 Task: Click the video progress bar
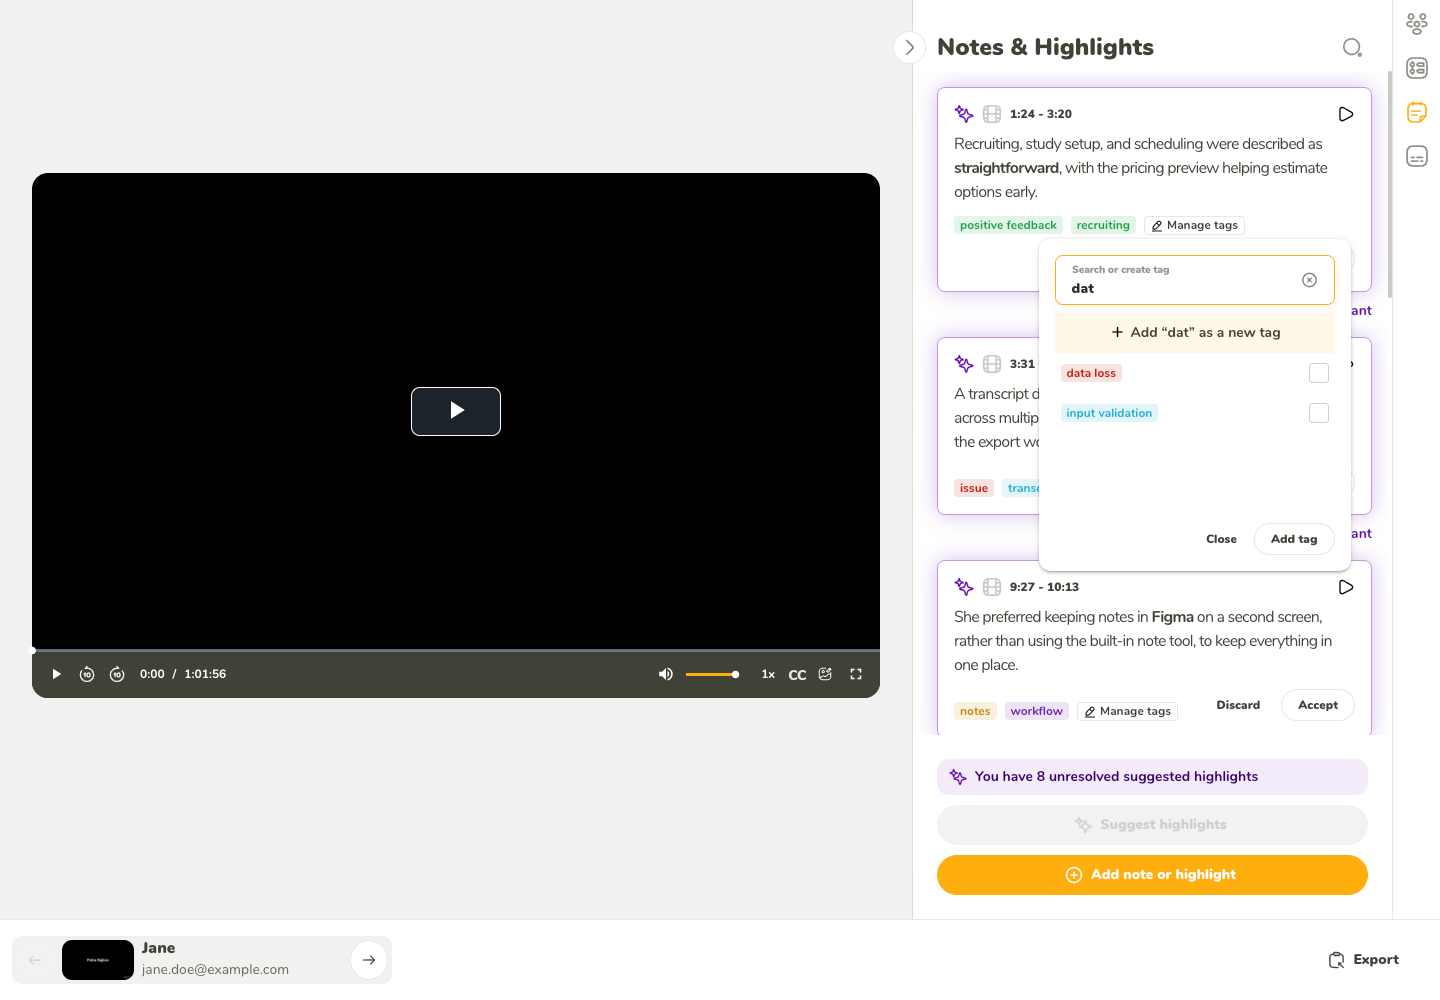click(456, 650)
